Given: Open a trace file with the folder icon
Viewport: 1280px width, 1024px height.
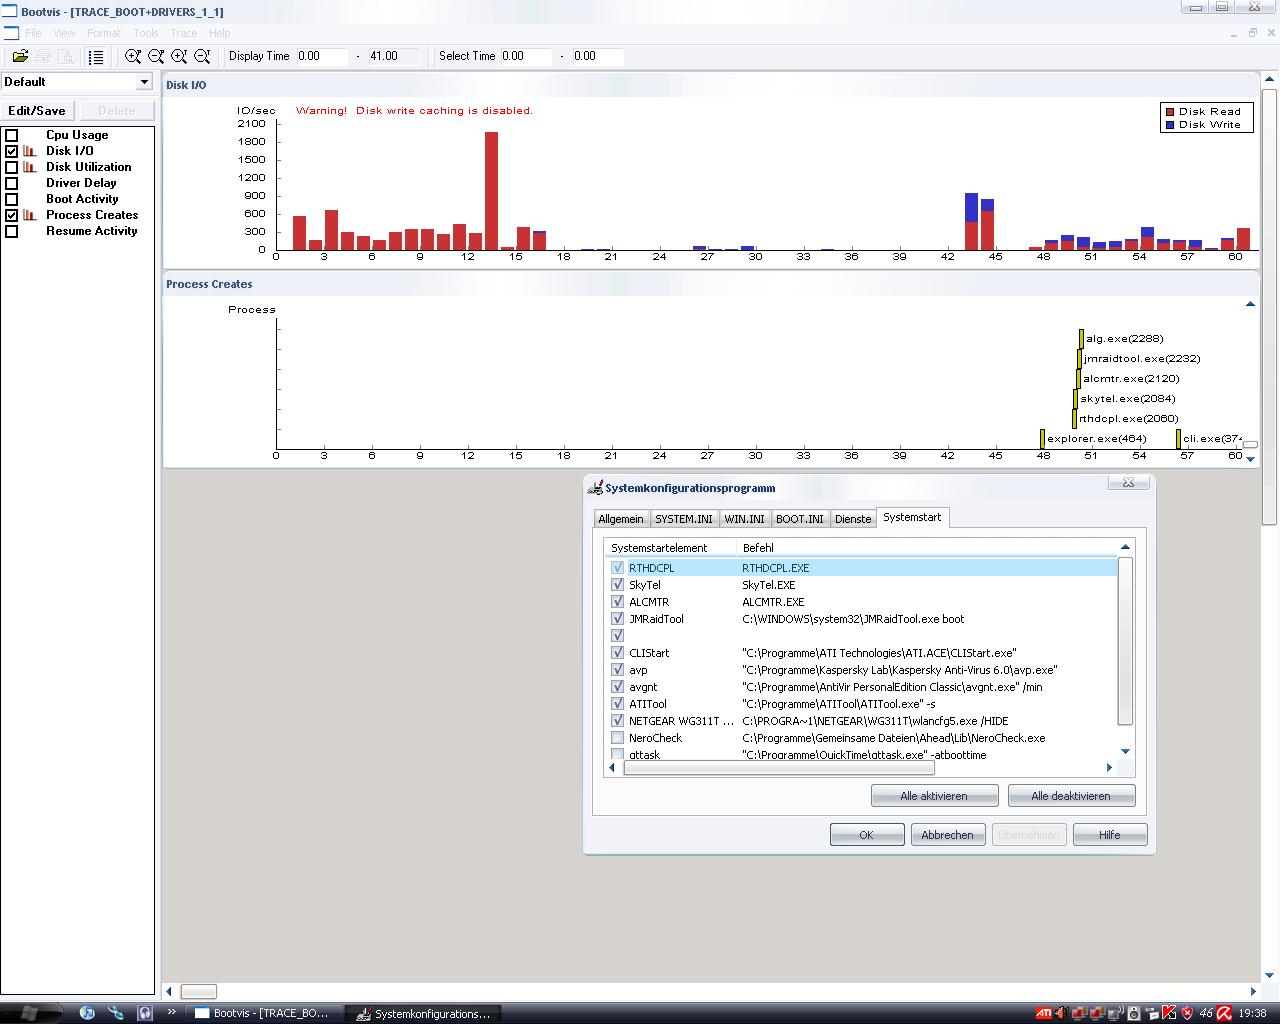Looking at the screenshot, I should coord(20,56).
